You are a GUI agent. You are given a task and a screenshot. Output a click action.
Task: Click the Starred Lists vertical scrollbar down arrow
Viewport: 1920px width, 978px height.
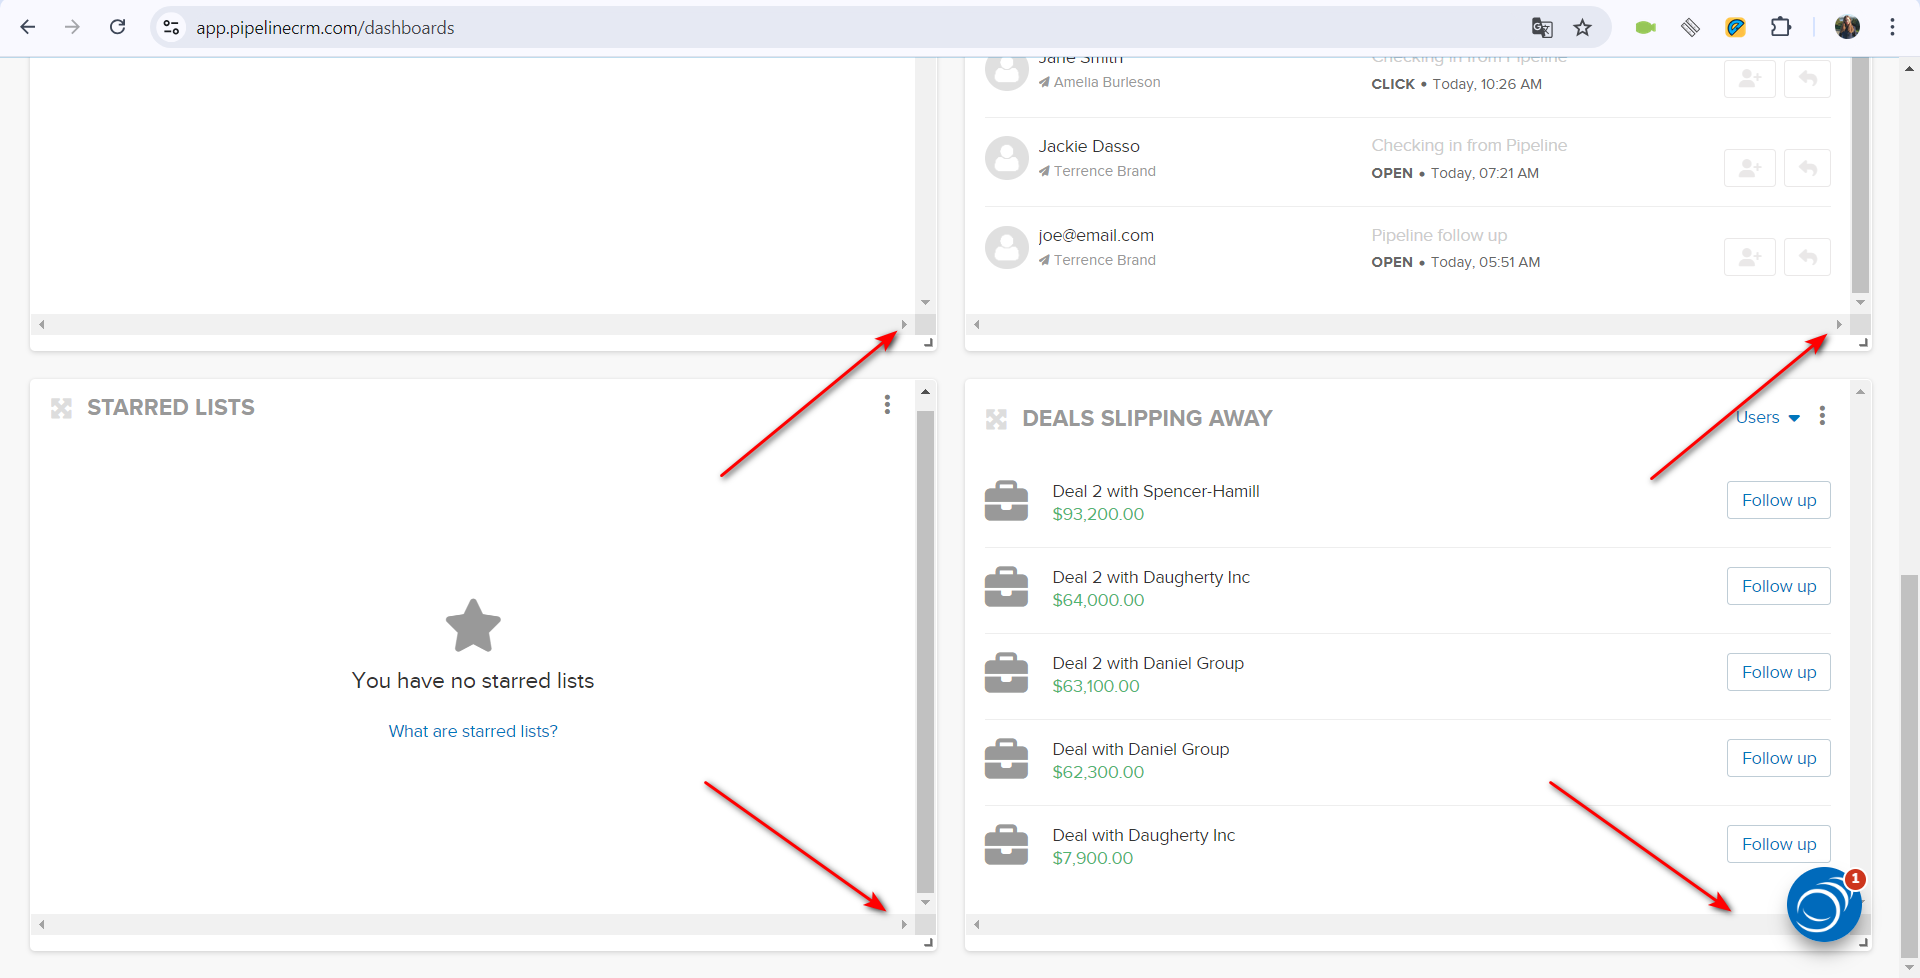(x=925, y=903)
